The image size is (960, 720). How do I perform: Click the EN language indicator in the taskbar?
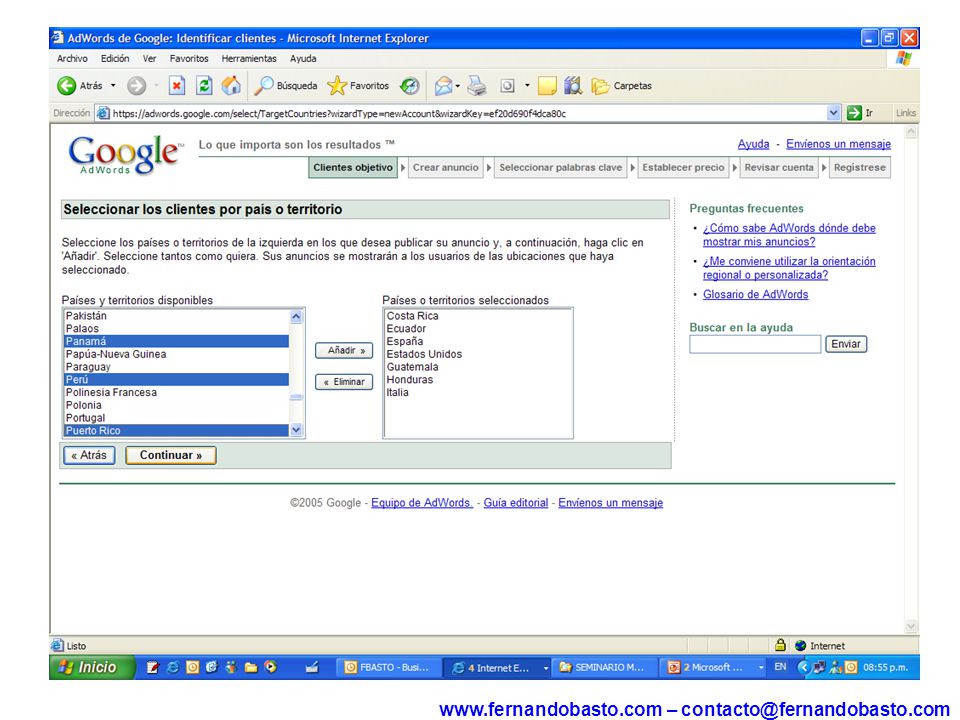click(x=780, y=667)
